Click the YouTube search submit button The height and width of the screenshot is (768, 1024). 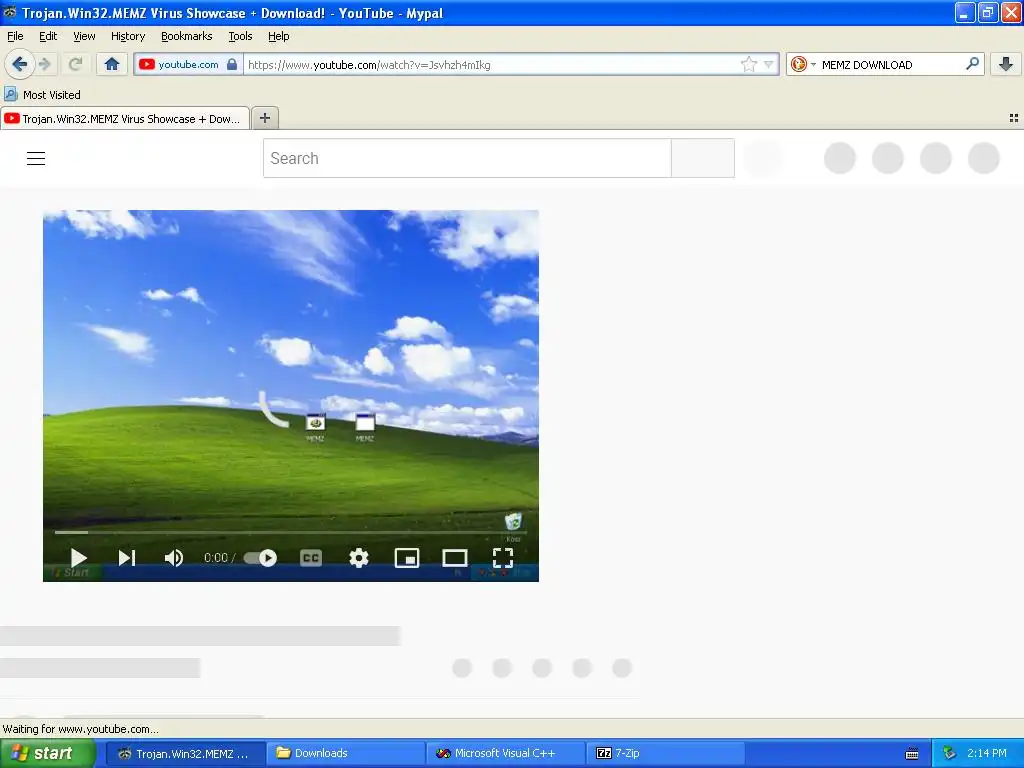click(x=703, y=158)
